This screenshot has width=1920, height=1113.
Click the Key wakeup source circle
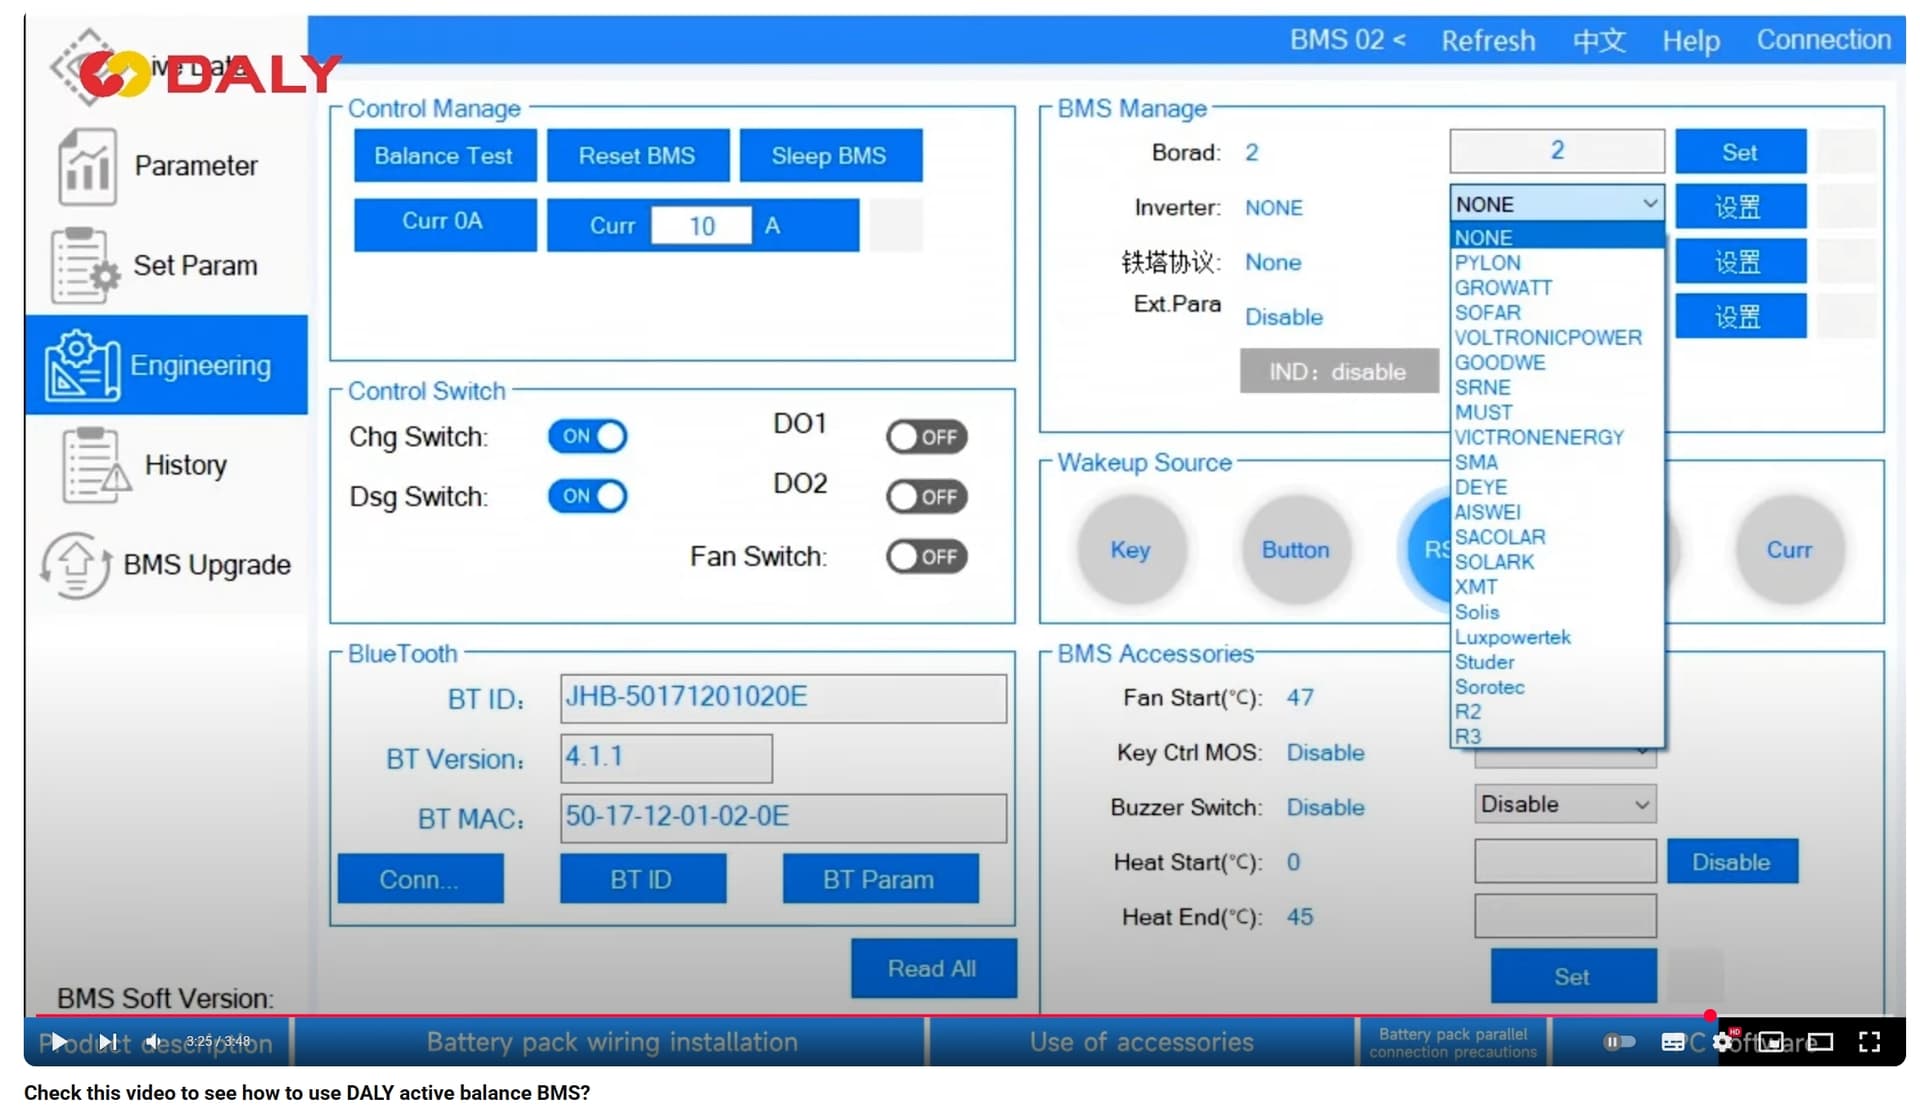coord(1131,550)
